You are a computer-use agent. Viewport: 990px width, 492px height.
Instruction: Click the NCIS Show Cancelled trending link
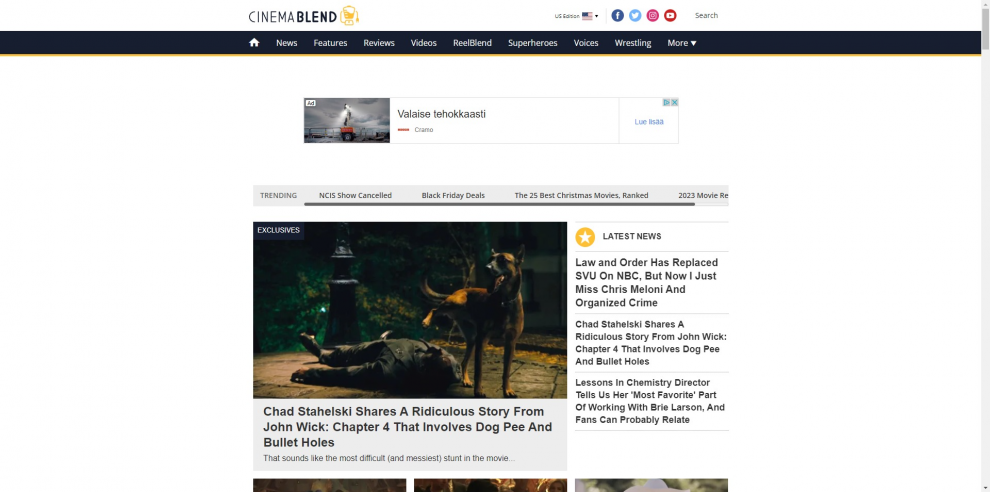pos(355,195)
